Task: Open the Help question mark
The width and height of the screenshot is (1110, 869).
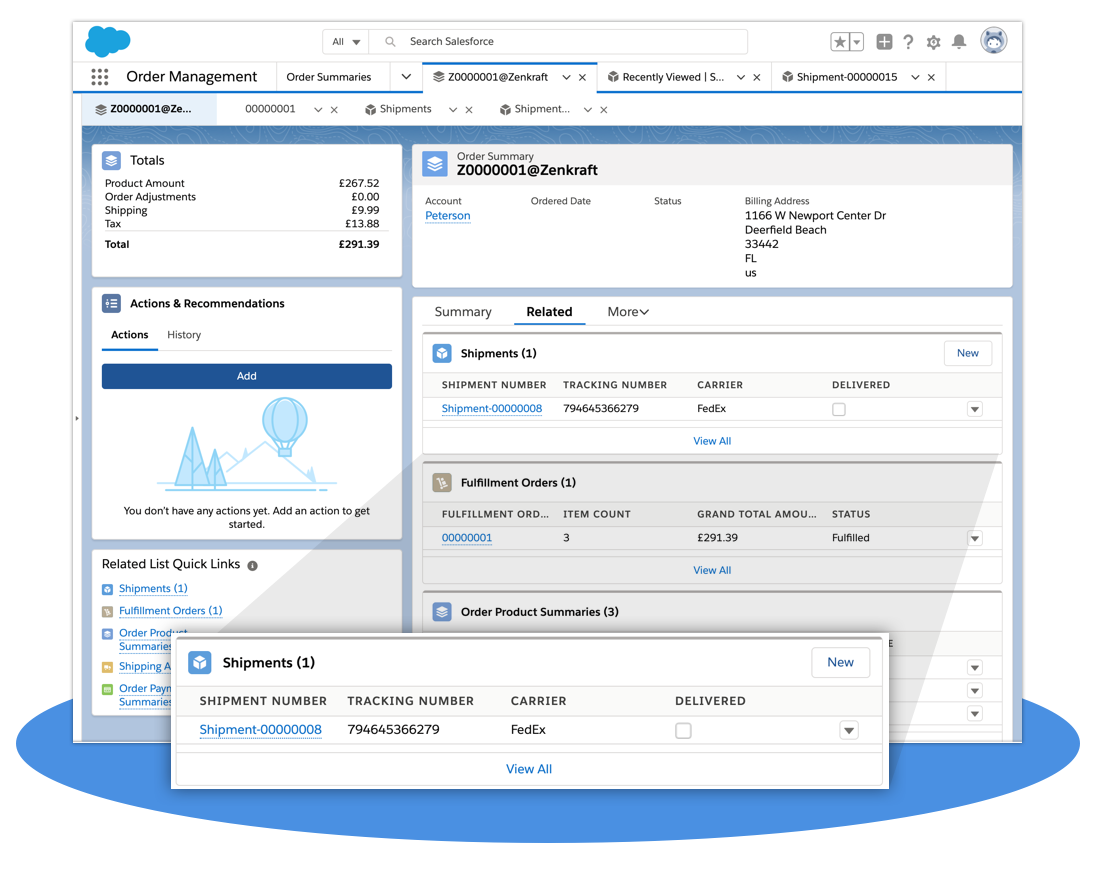Action: (x=908, y=42)
